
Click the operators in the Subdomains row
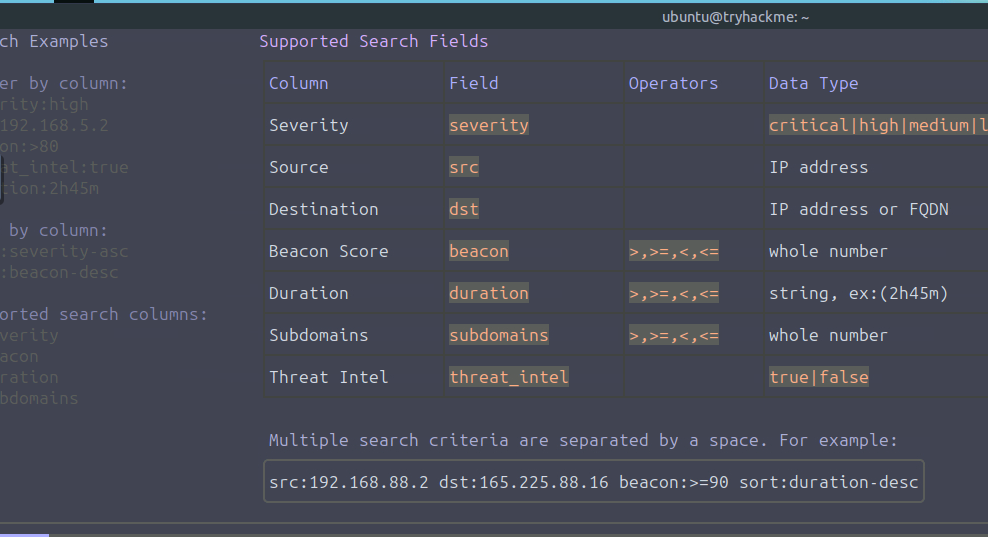coord(674,335)
